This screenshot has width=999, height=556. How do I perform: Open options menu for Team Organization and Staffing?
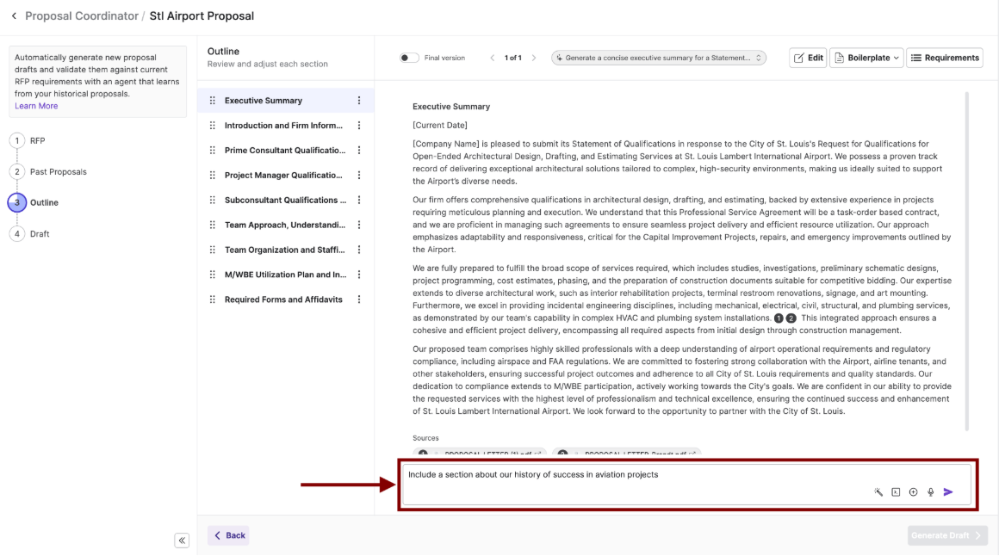click(359, 250)
